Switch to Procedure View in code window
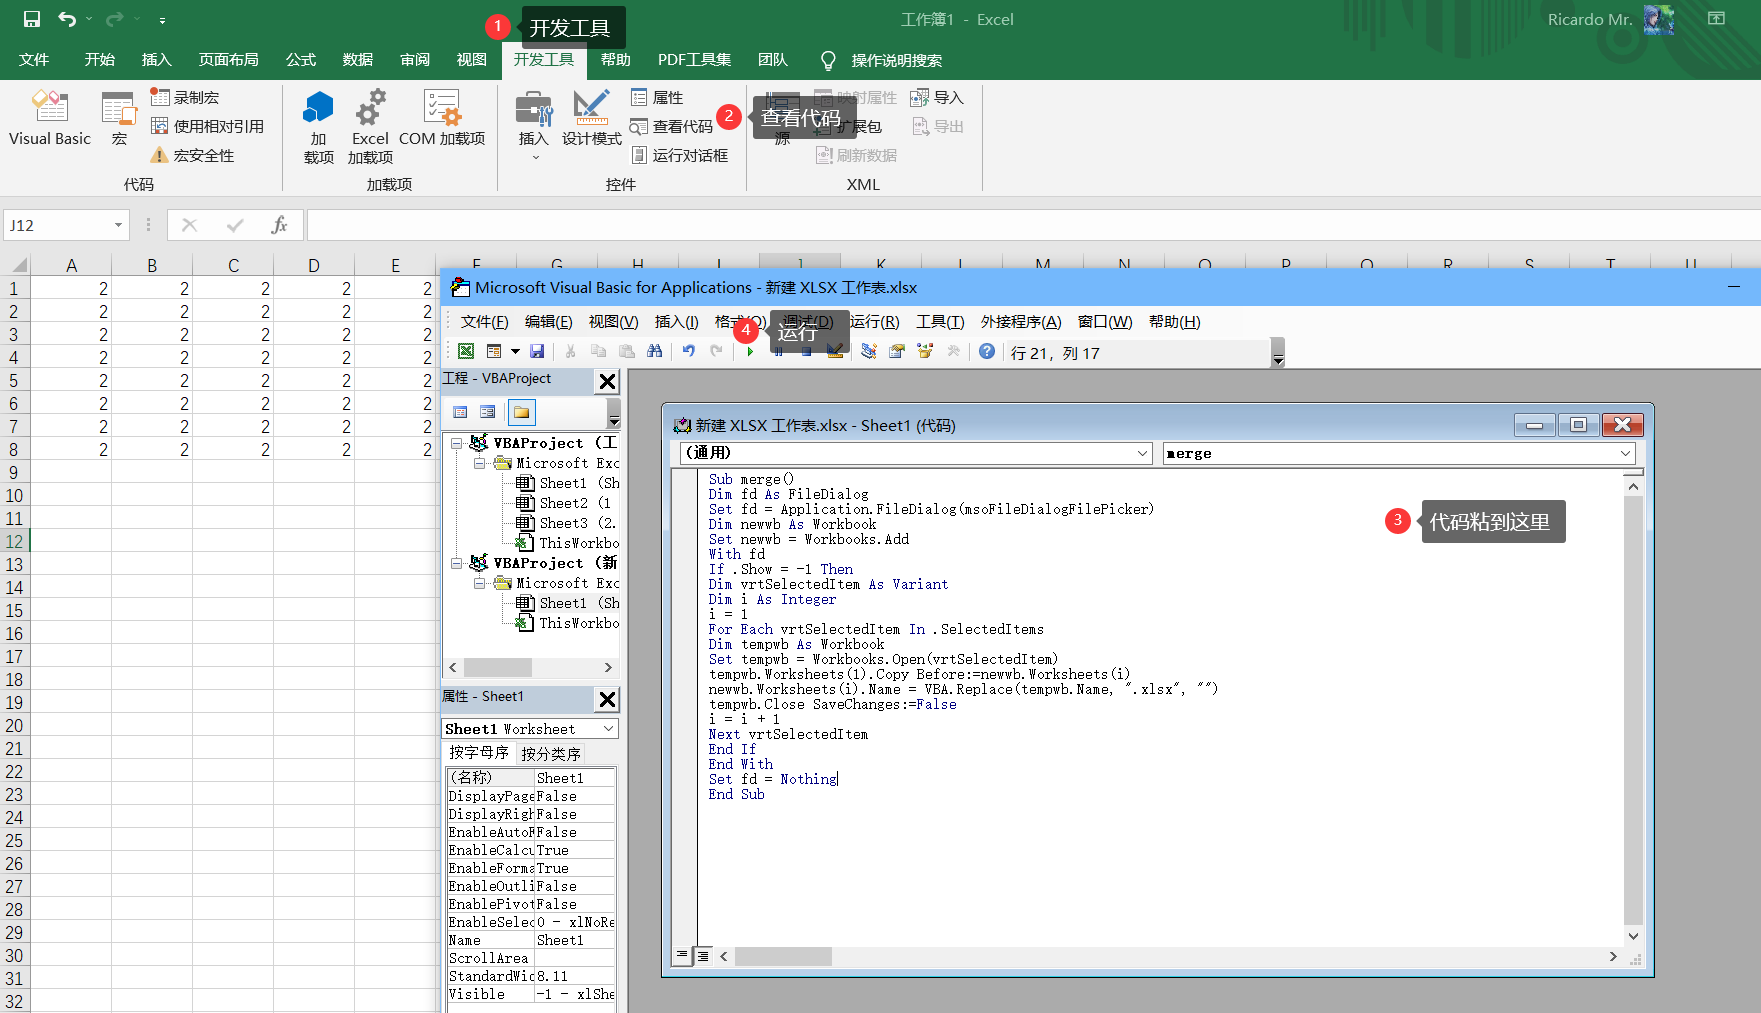The image size is (1761, 1013). pos(682,956)
